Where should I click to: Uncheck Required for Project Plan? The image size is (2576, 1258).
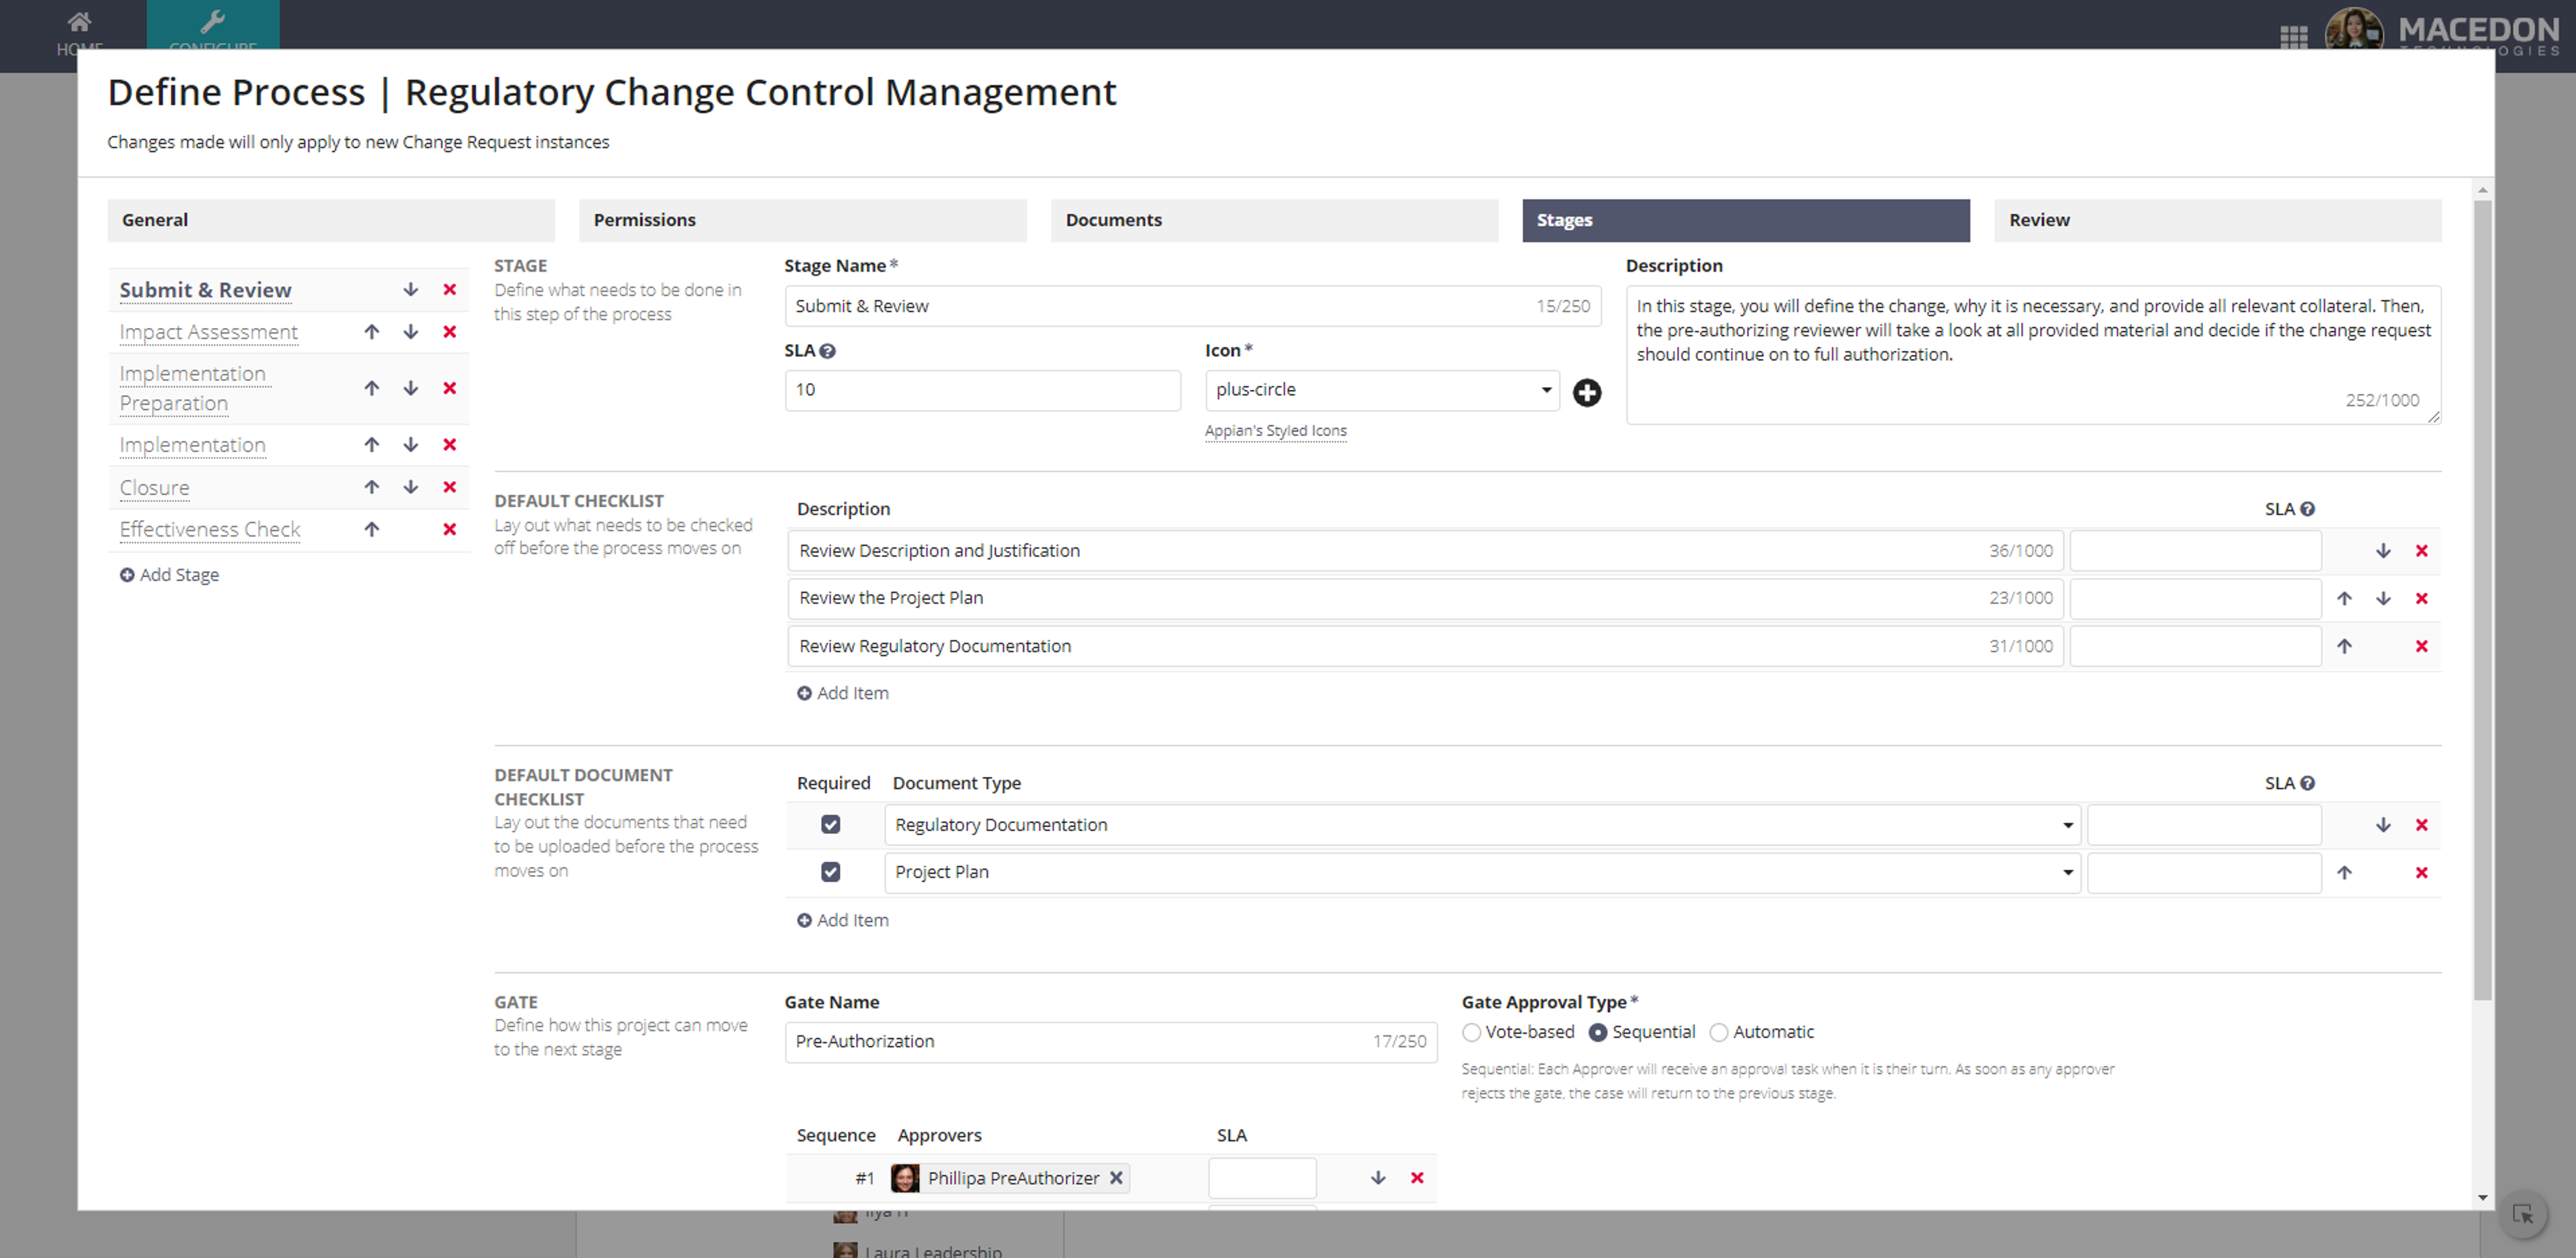pyautogui.click(x=831, y=873)
